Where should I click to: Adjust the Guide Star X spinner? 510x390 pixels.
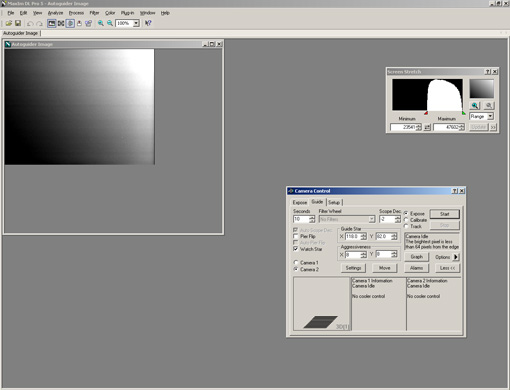[364, 237]
